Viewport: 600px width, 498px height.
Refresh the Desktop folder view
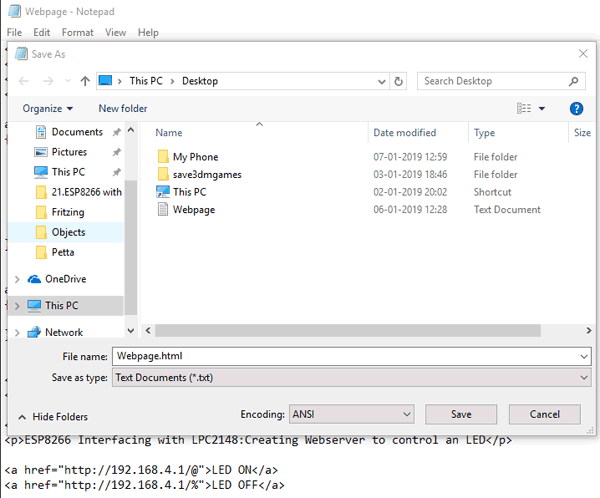pos(398,82)
